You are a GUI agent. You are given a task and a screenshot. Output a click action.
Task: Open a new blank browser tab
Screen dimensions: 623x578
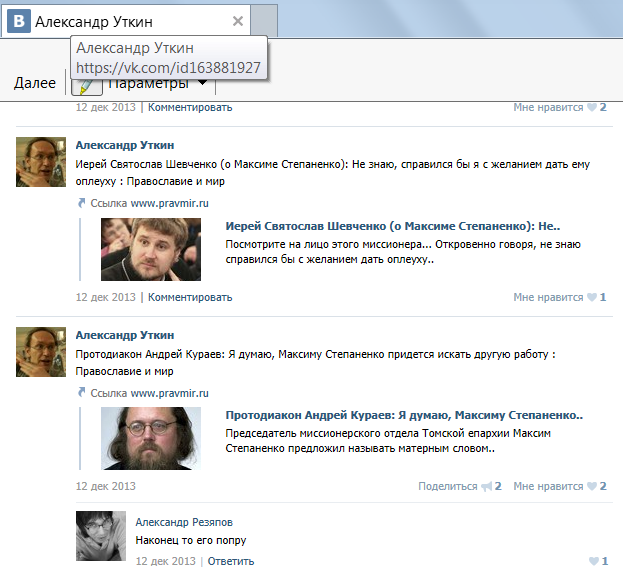(x=264, y=21)
